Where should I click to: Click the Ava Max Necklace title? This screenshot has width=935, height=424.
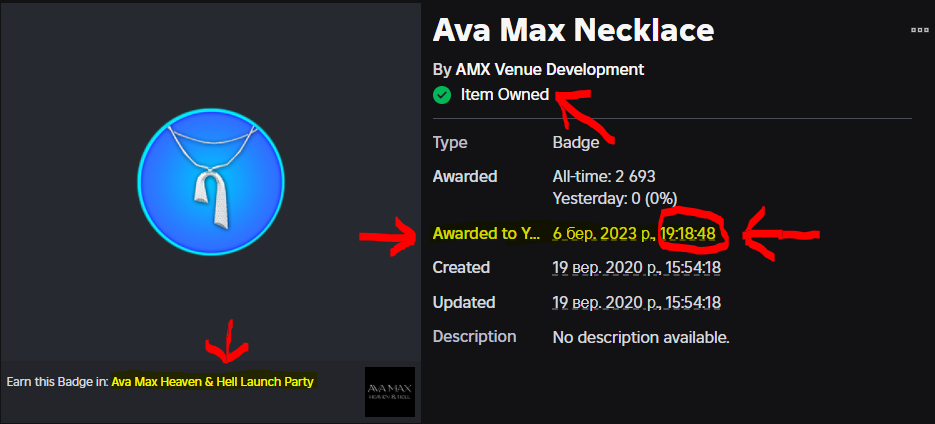click(x=573, y=30)
